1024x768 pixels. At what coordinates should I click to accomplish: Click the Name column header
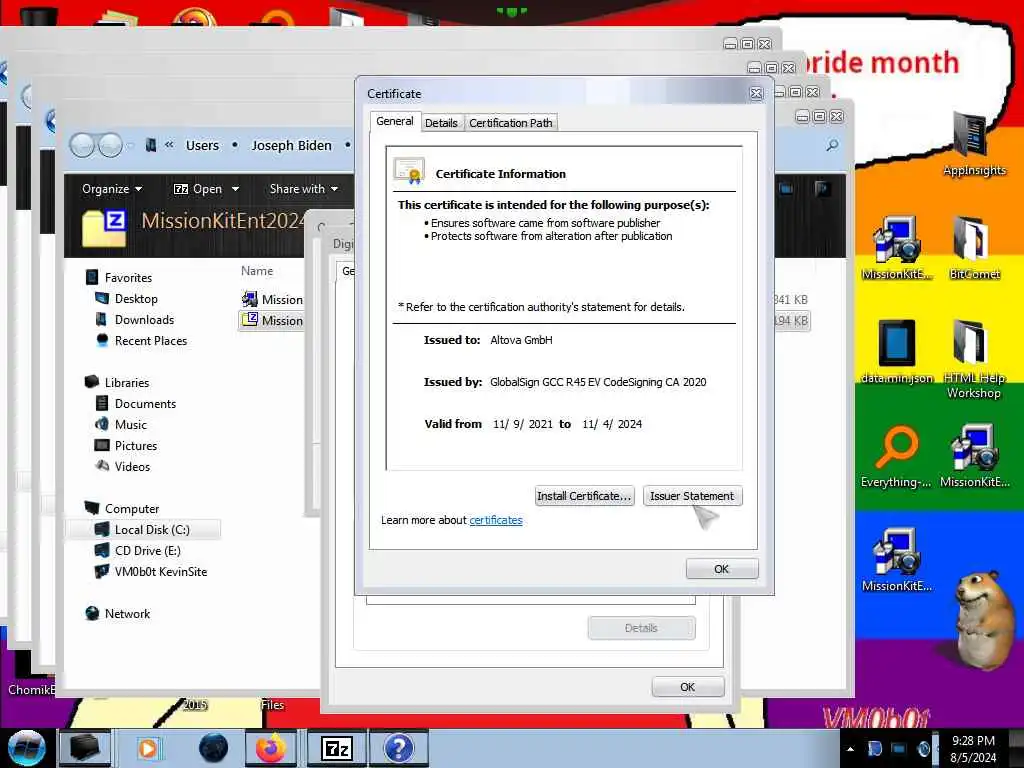[x=257, y=270]
